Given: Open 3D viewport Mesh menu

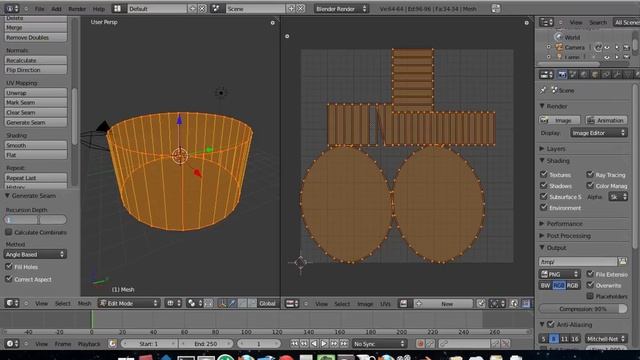Looking at the screenshot, I should 84,303.
